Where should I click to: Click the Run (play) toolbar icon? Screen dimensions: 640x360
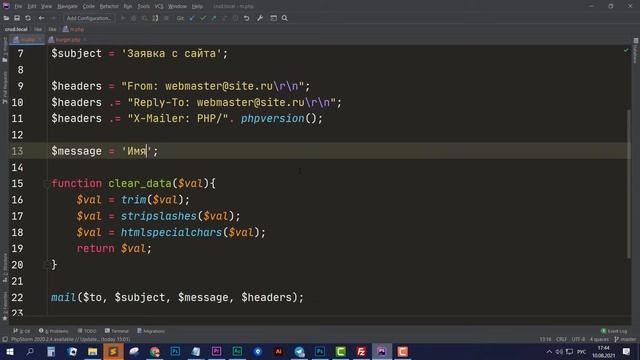(122, 18)
